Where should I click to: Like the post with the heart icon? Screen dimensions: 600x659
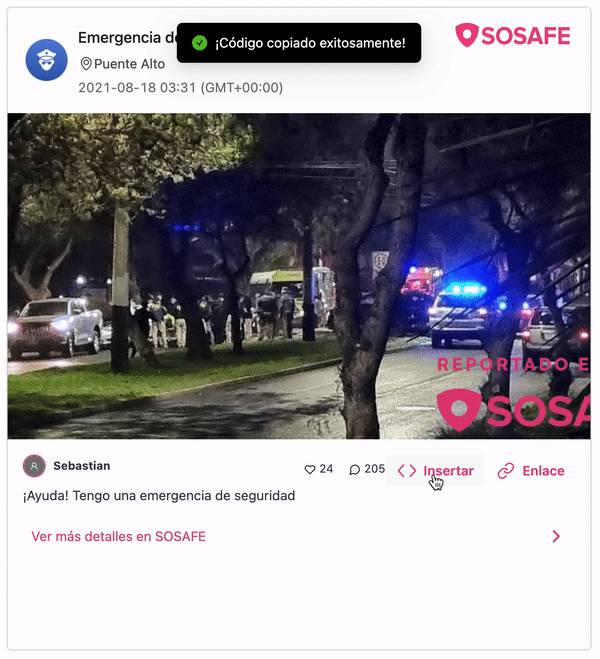pos(310,469)
